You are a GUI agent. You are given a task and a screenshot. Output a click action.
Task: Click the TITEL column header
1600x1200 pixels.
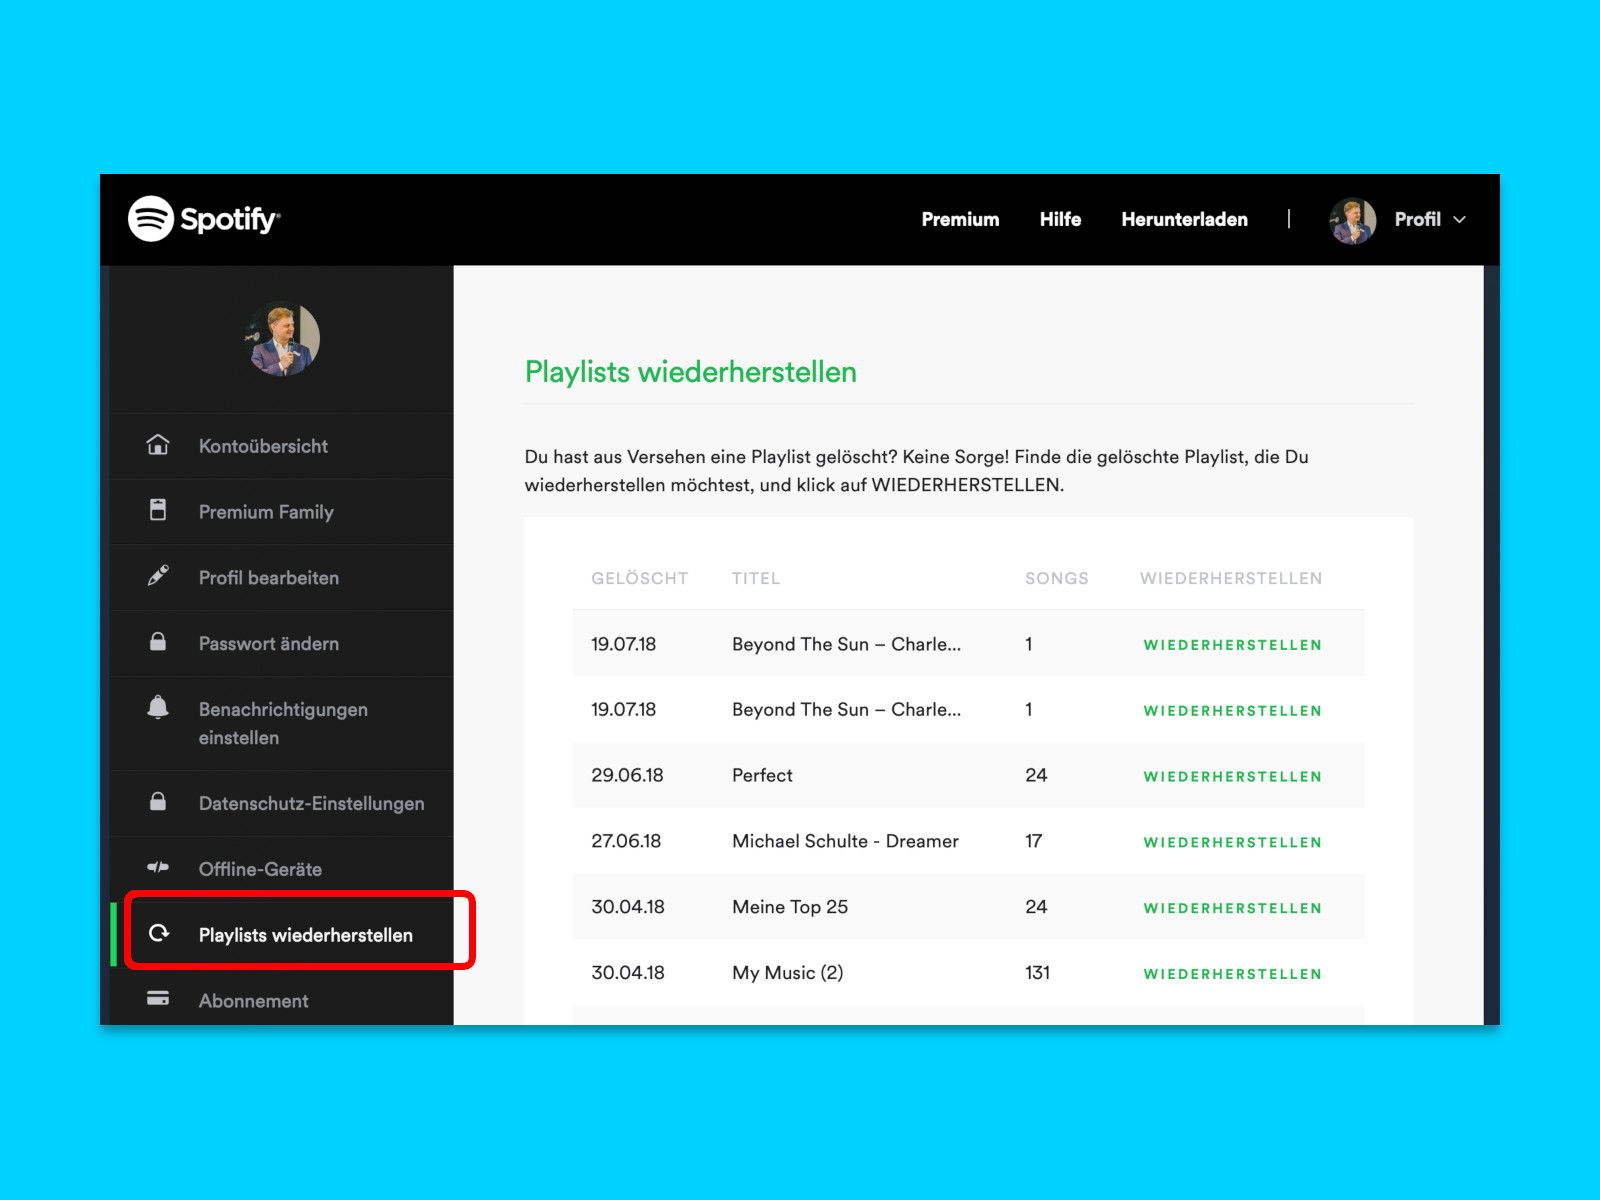pyautogui.click(x=756, y=578)
